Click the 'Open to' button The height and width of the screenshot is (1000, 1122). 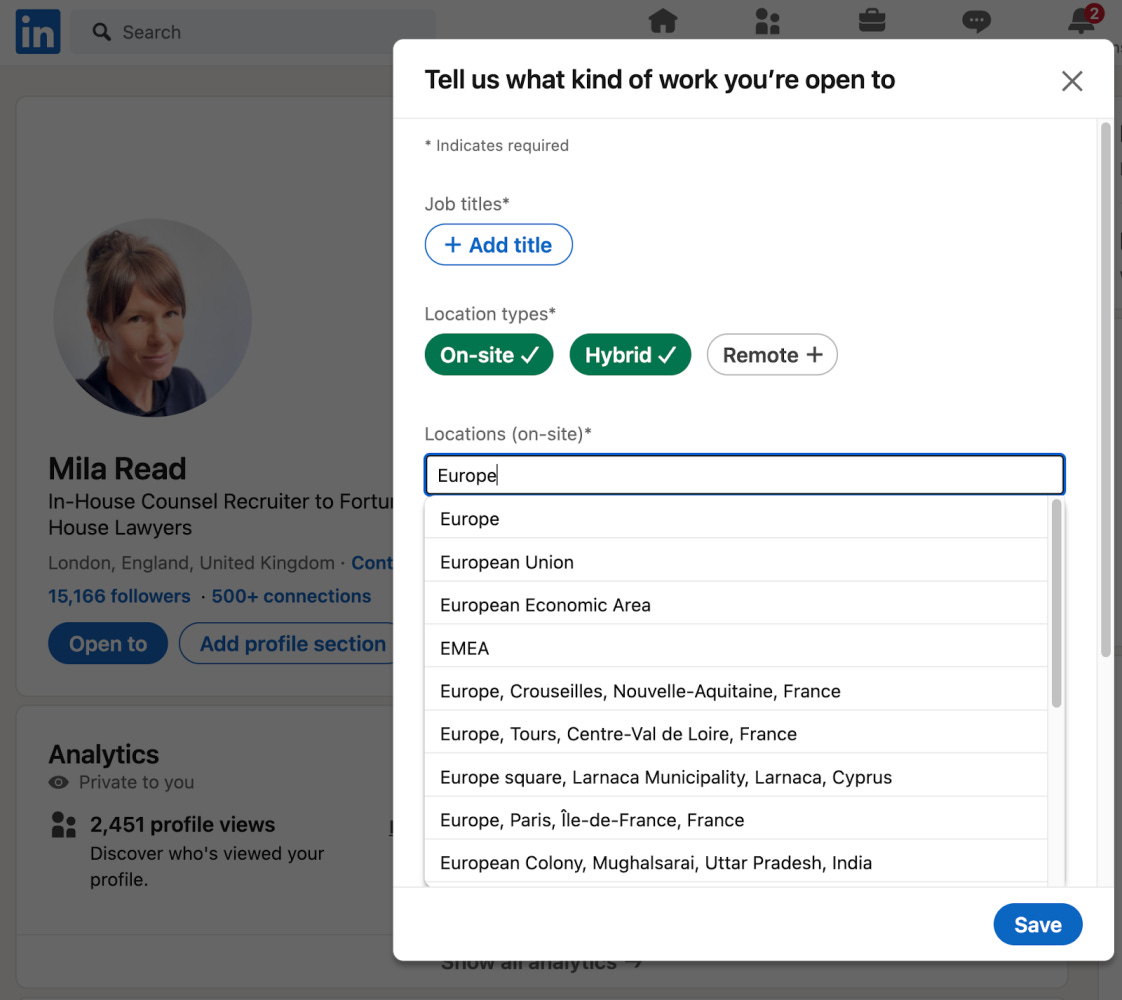(108, 644)
